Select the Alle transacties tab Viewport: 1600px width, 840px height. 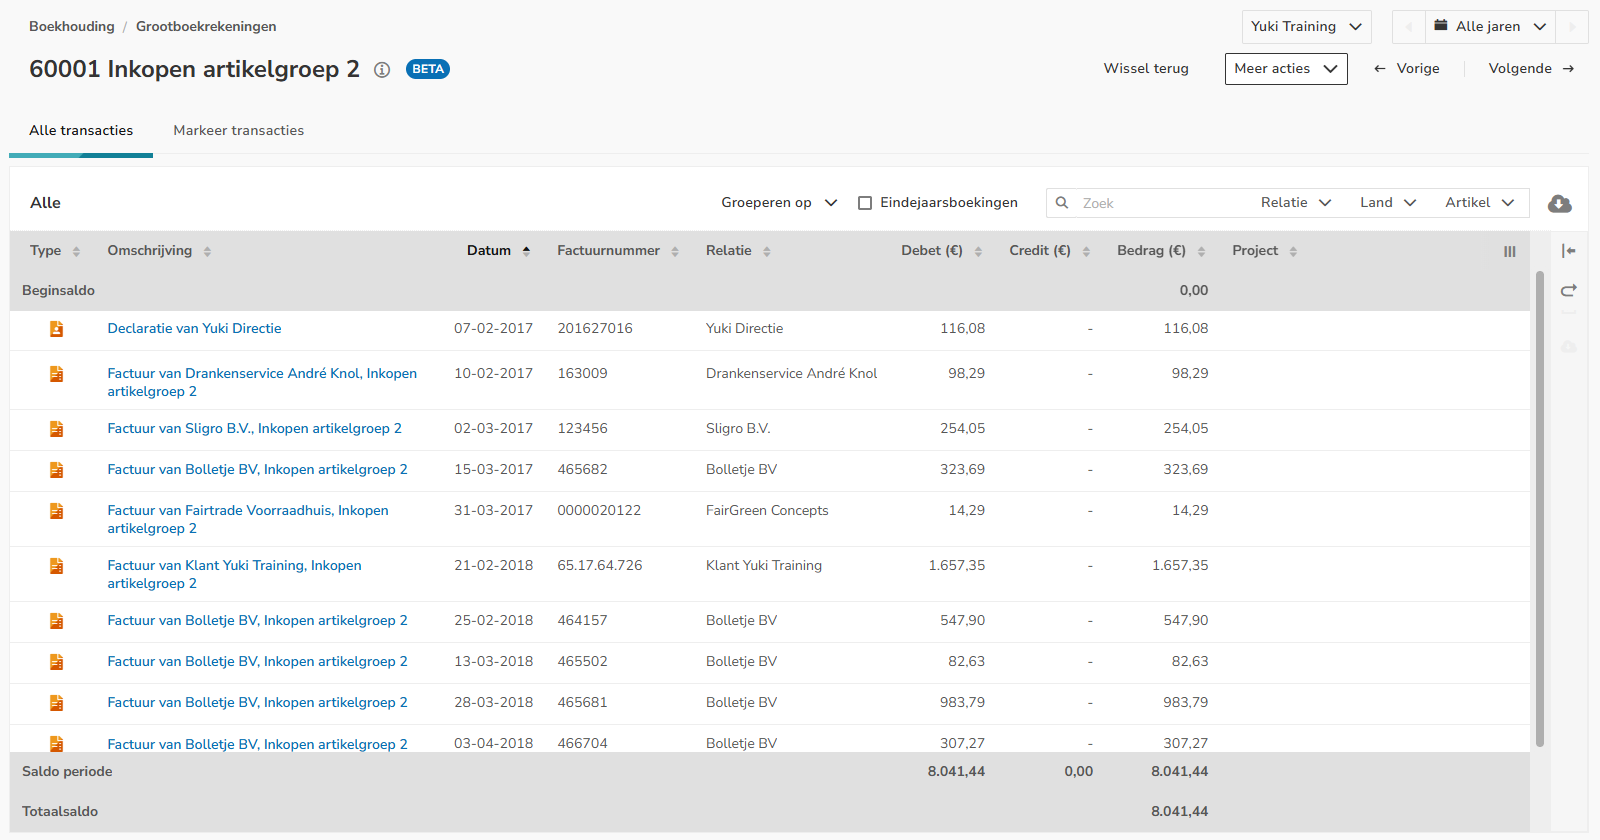pos(81,131)
